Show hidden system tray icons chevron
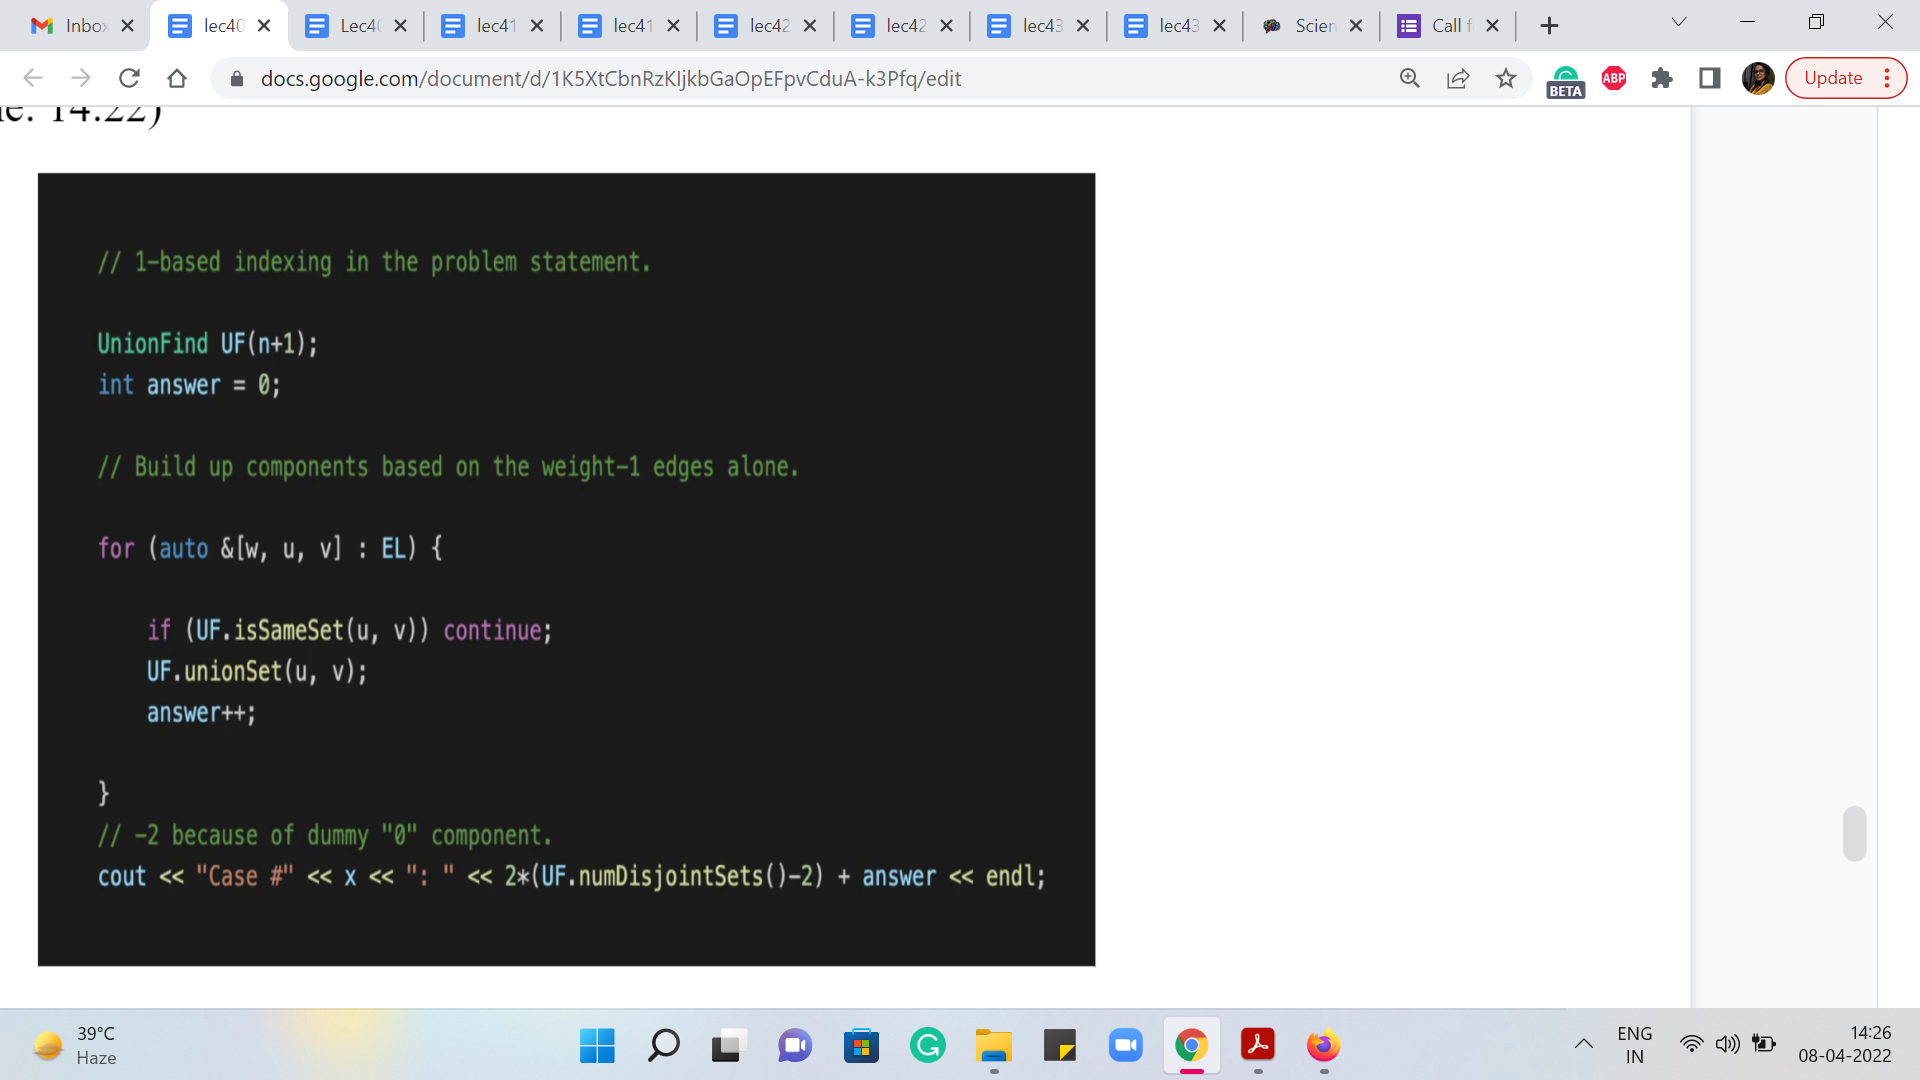1920x1080 pixels. pyautogui.click(x=1583, y=1045)
